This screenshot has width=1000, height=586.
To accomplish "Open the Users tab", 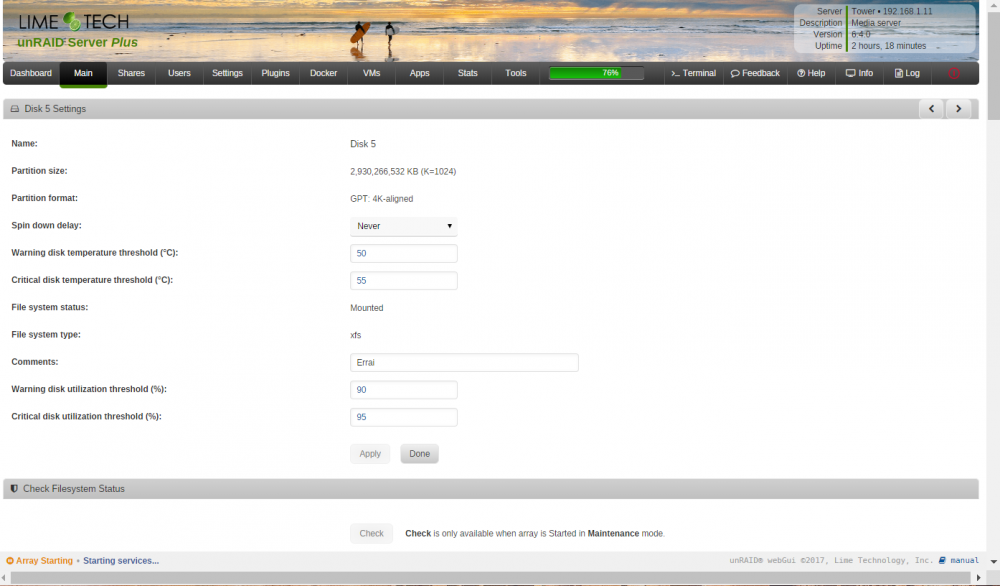I will [179, 73].
